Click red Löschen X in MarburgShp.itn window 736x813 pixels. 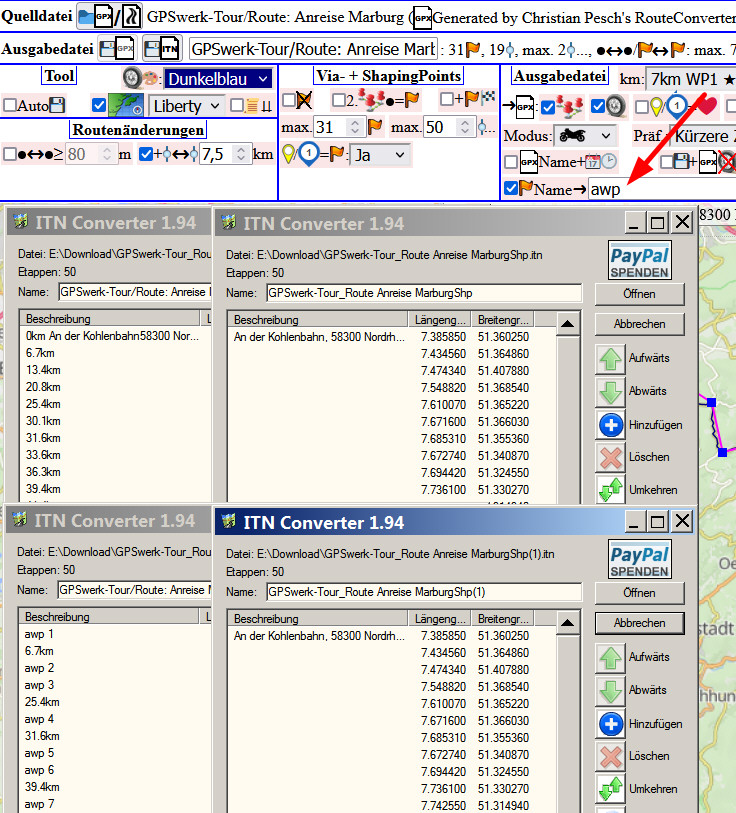[610, 457]
